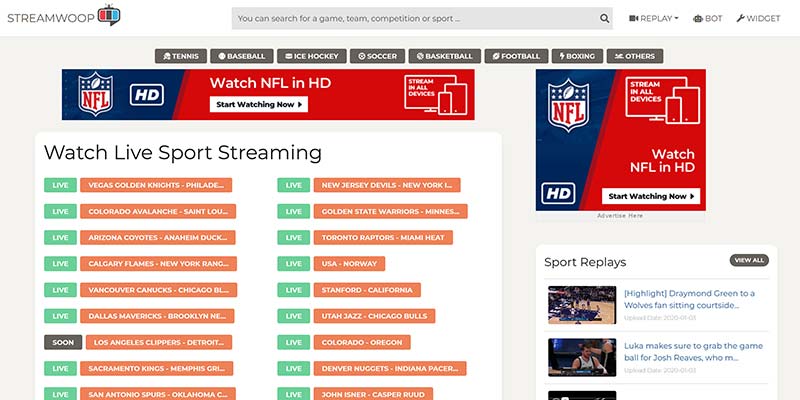This screenshot has height=400, width=800.
Task: Click the HD badge in side ad
Action: tap(558, 193)
